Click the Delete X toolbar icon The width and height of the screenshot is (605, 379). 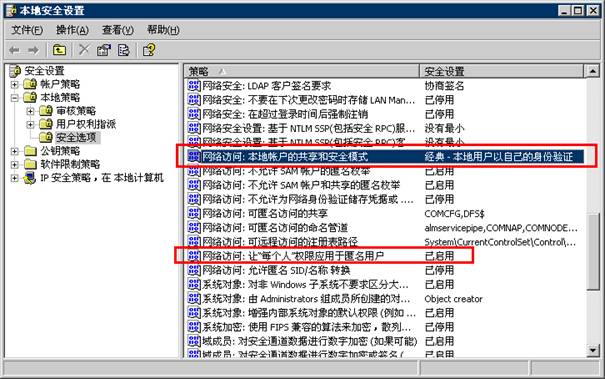[84, 50]
